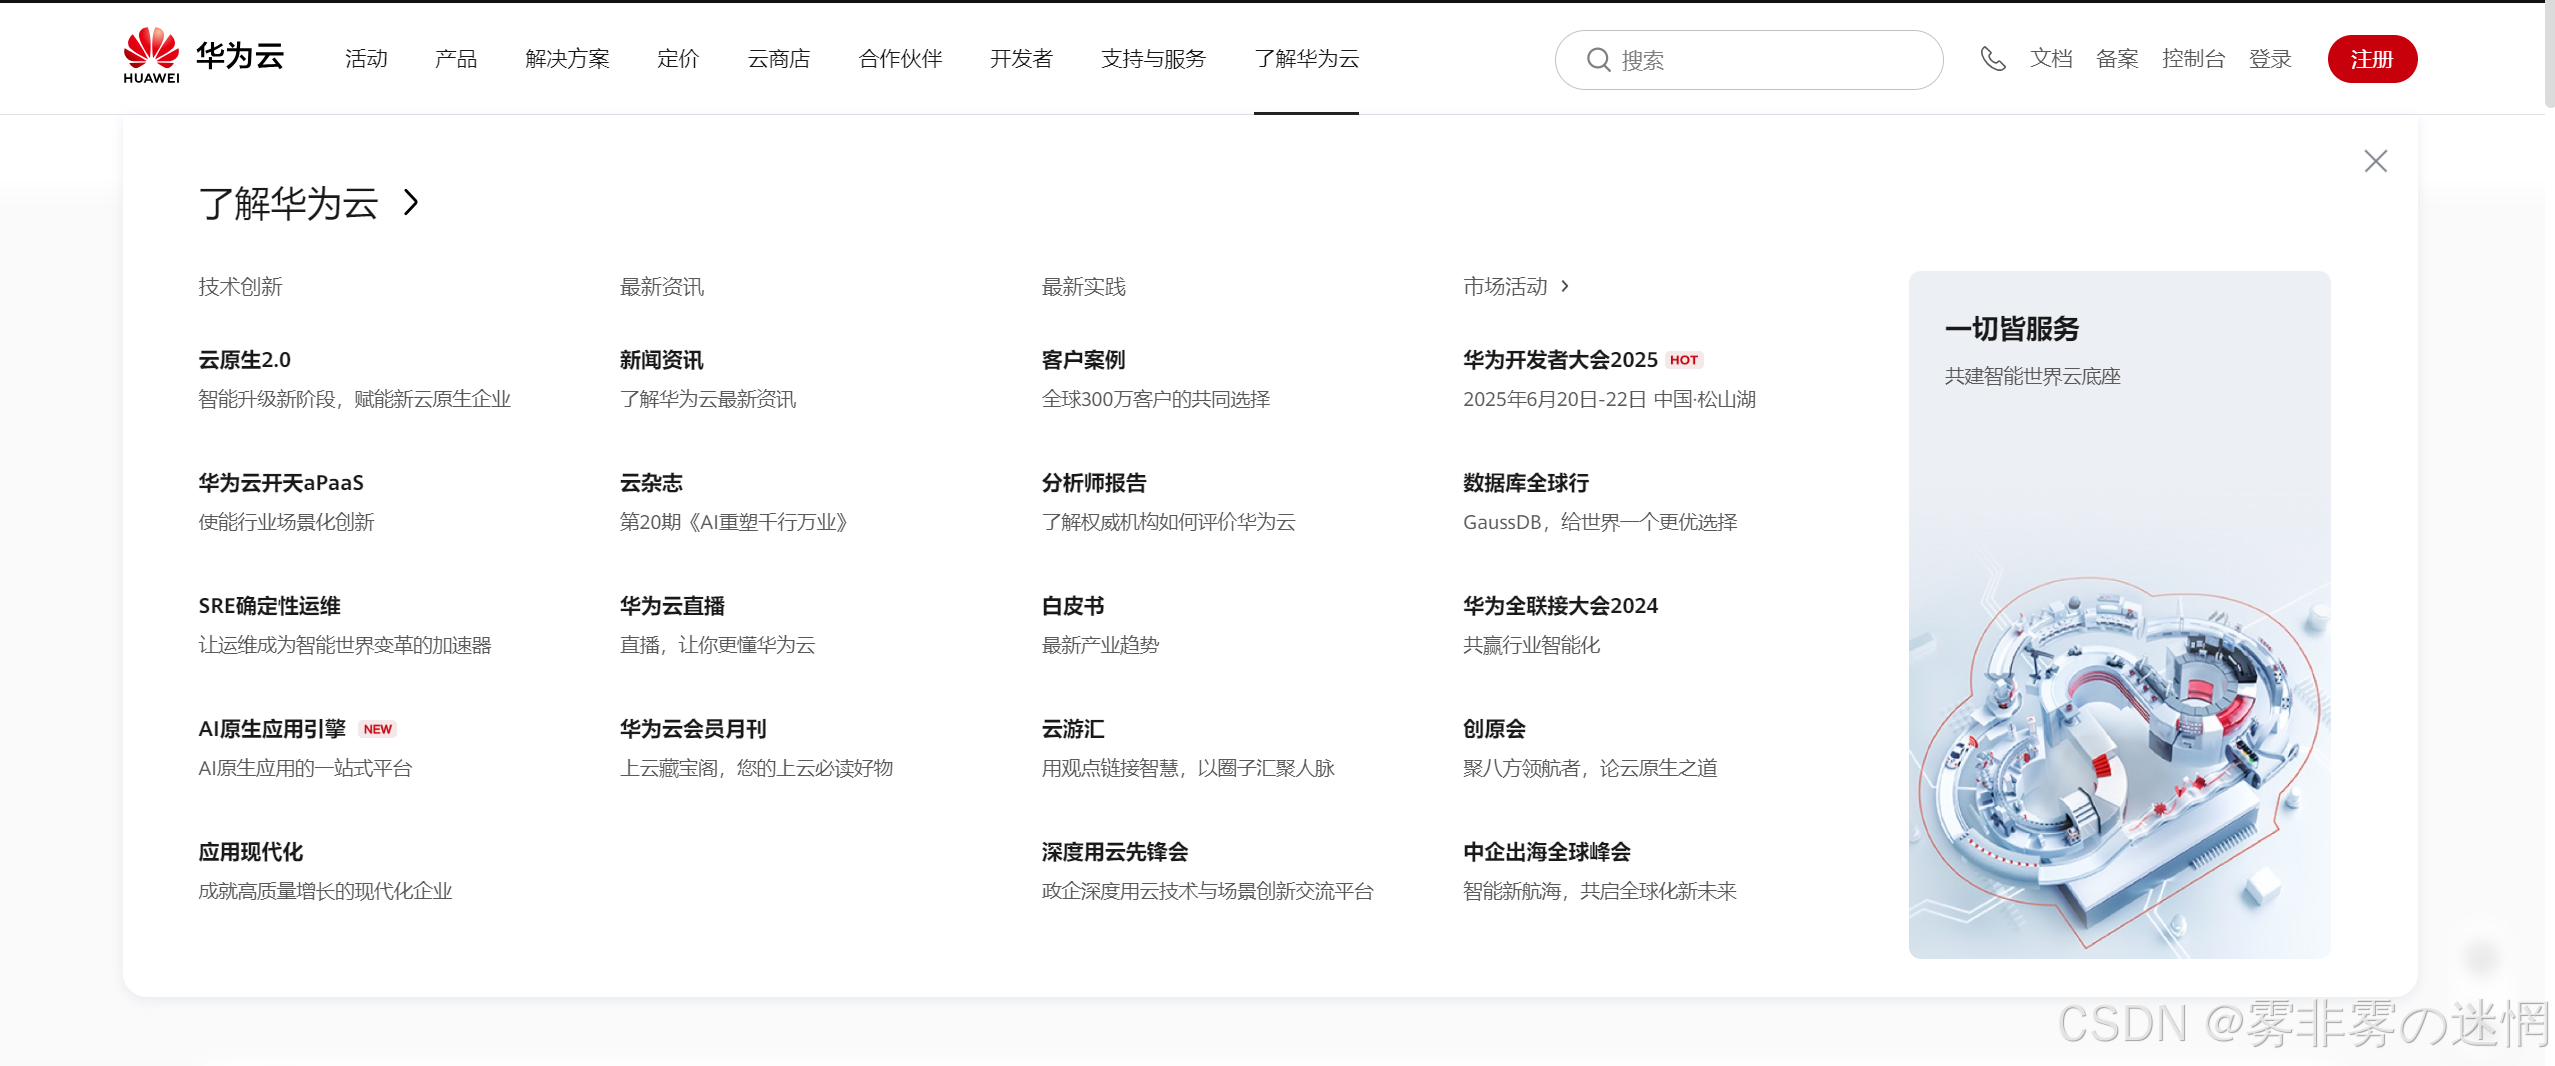The width and height of the screenshot is (2555, 1066).
Task: Click the NEW badge beside AI原生应用引擎
Action: click(x=378, y=729)
